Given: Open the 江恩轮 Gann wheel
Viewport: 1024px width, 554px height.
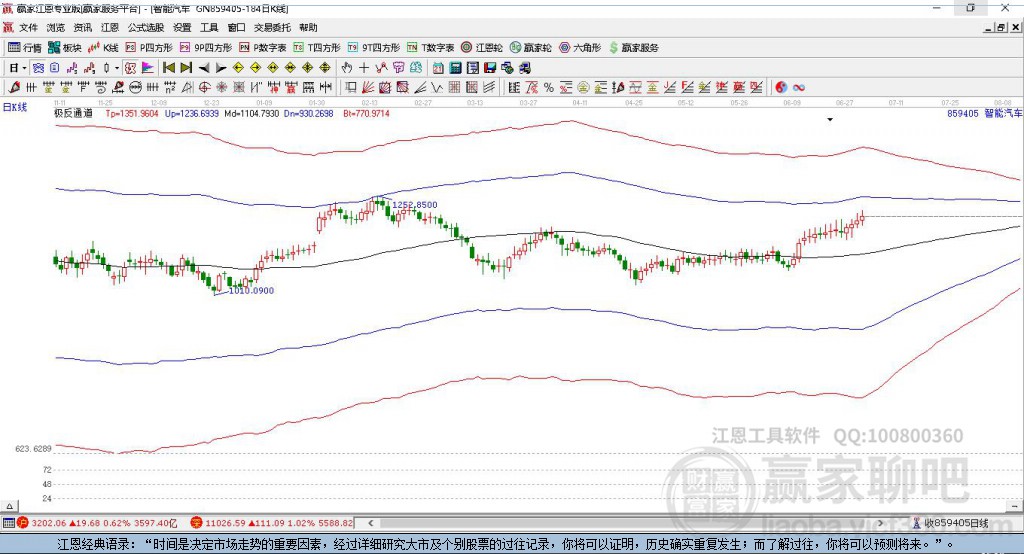Looking at the screenshot, I should click(x=482, y=48).
